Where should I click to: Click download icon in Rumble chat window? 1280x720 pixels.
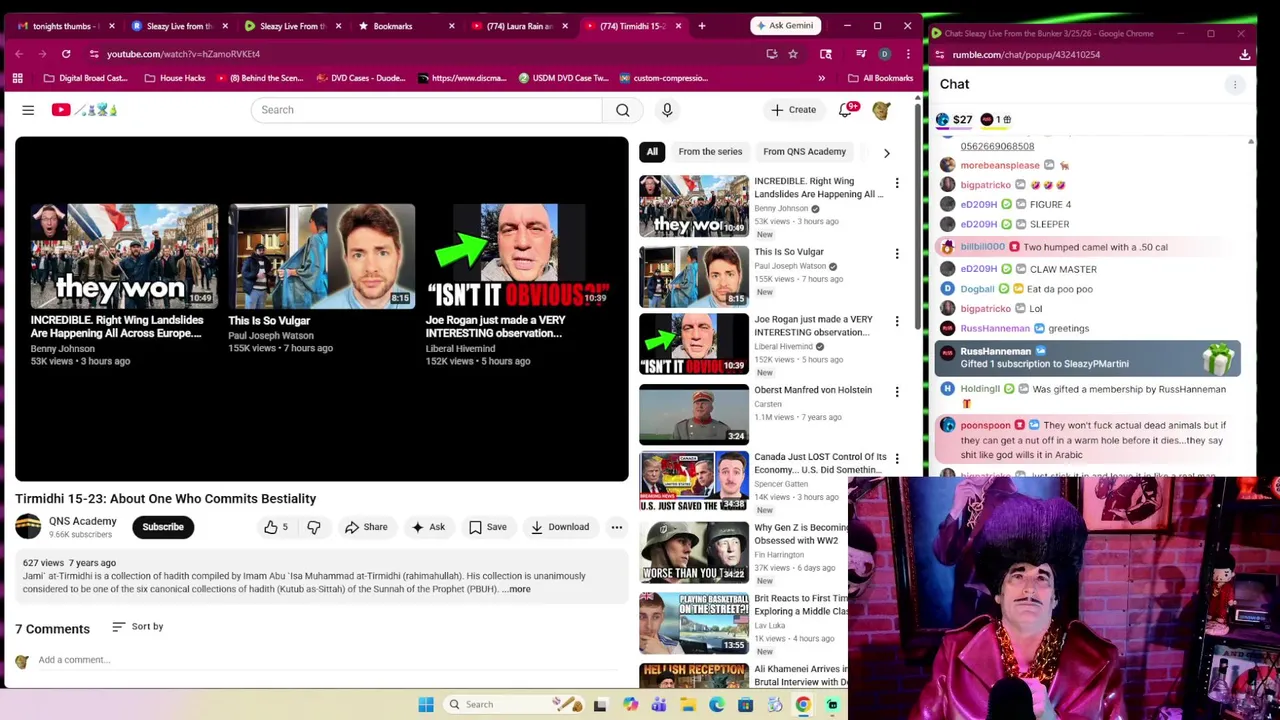click(1245, 55)
